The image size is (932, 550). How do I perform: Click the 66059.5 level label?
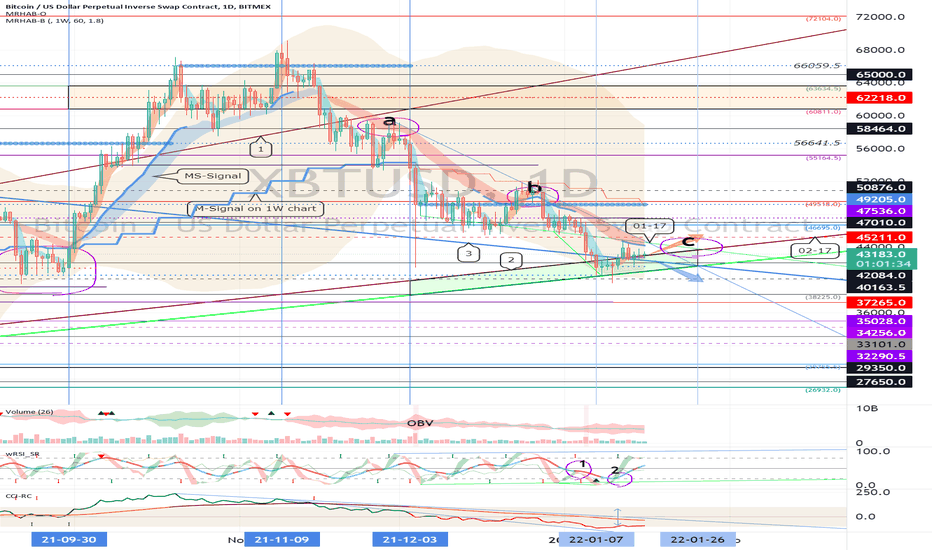[816, 66]
